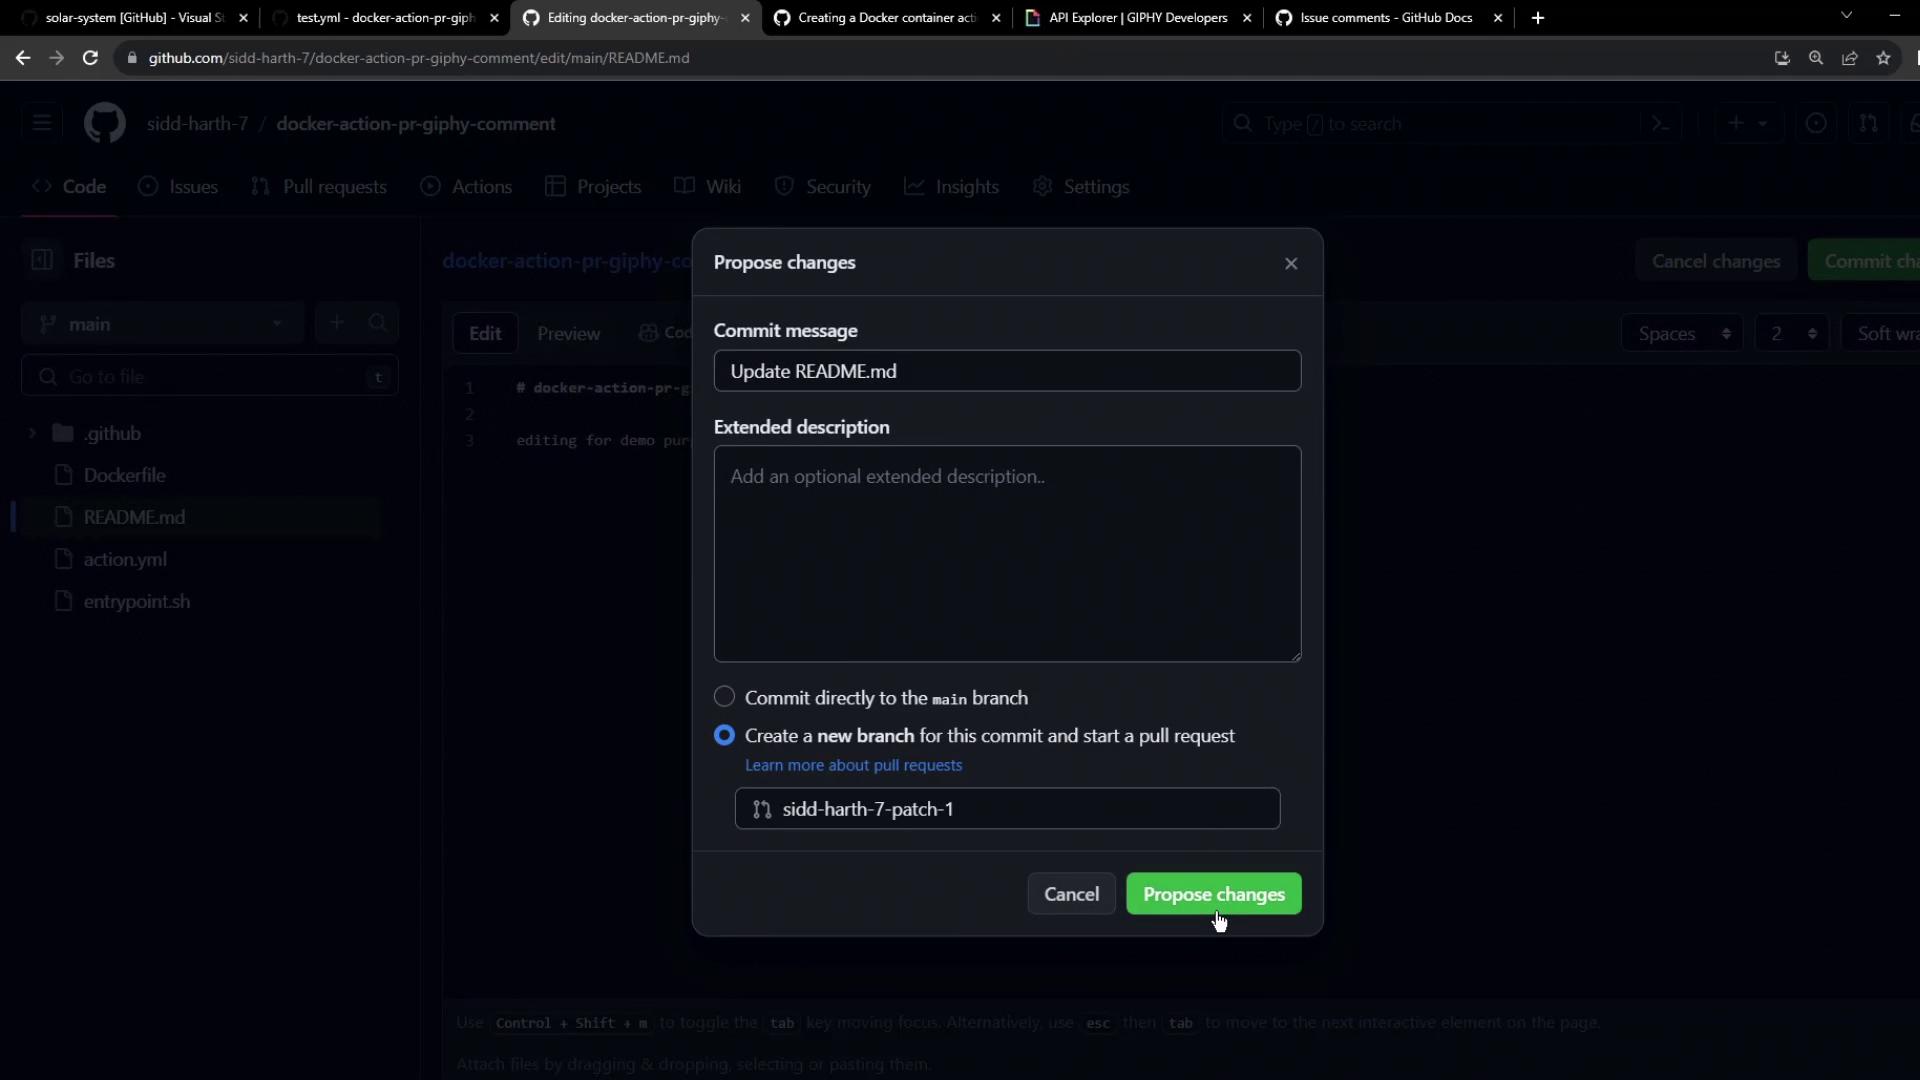The image size is (1920, 1080).
Task: Select Create a new branch radio option
Action: (724, 735)
